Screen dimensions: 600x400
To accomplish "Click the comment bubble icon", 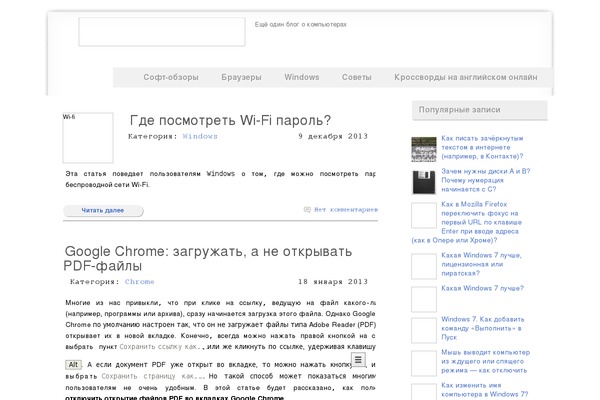I will [x=307, y=210].
